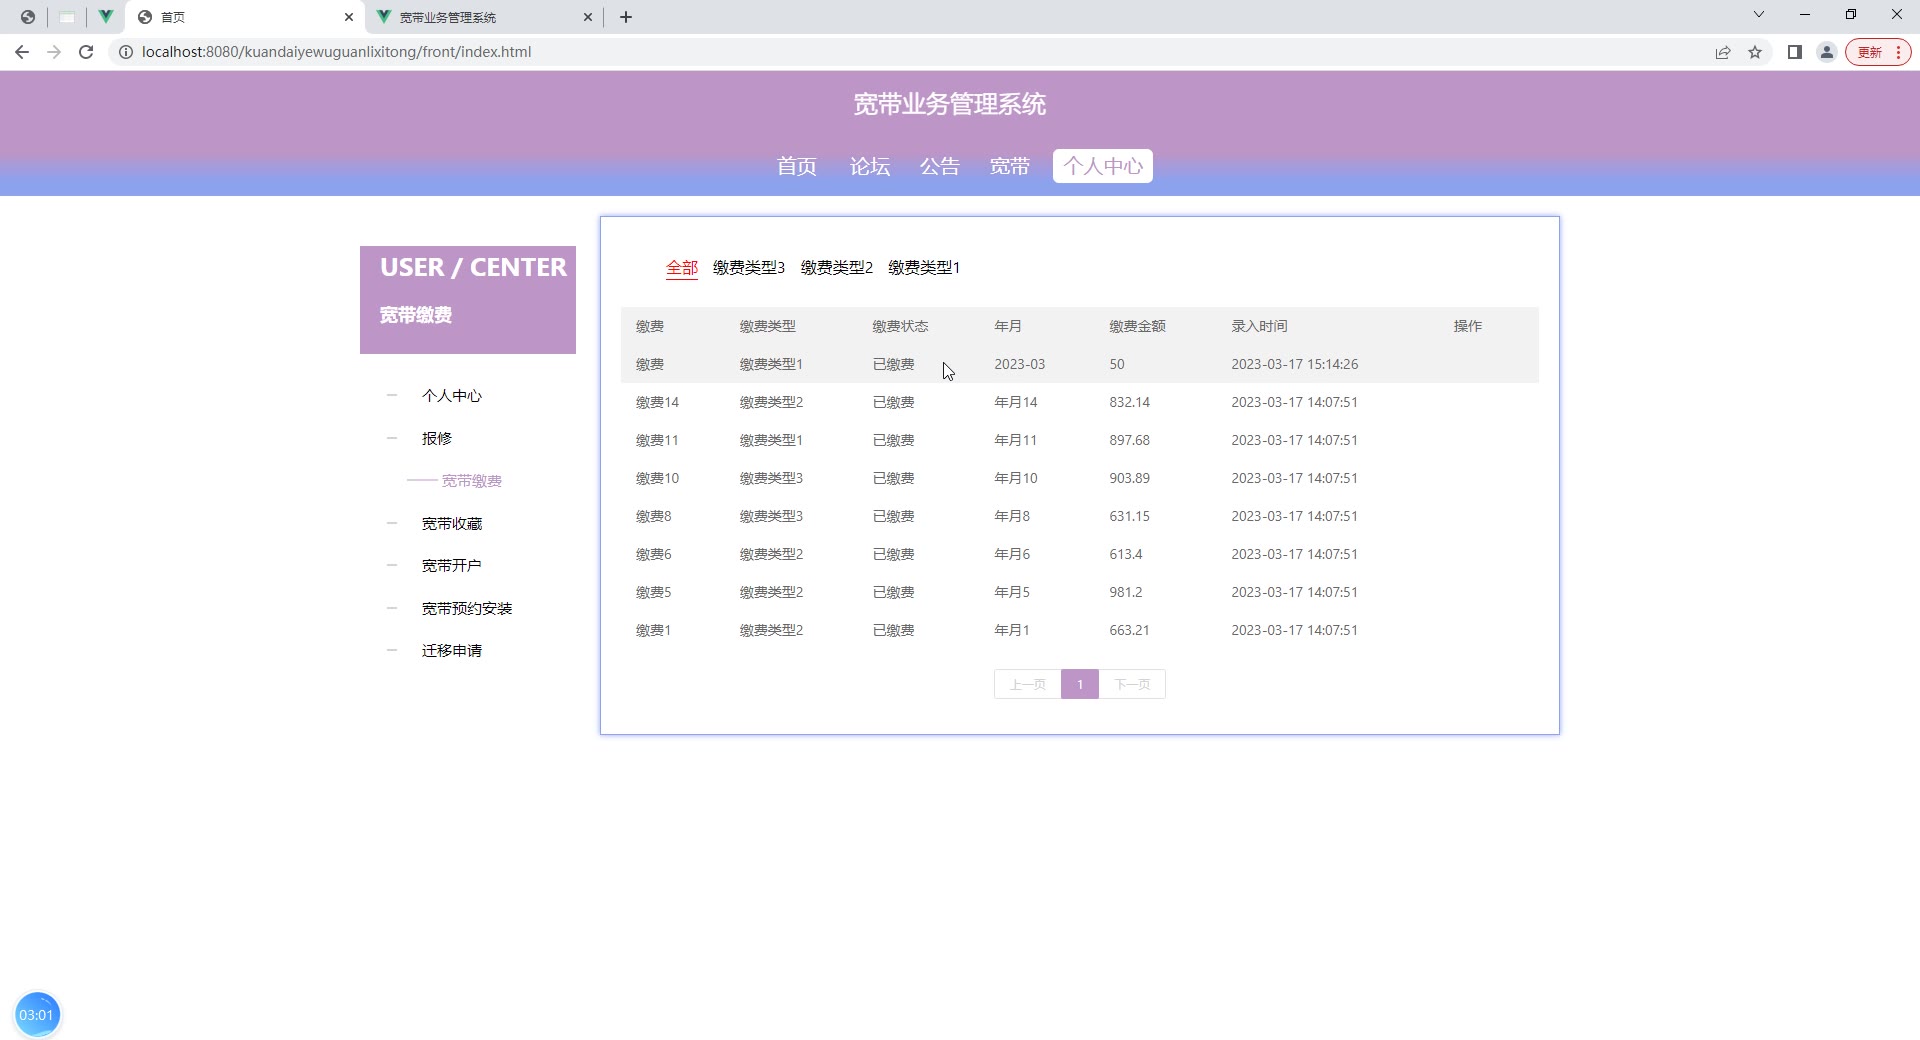Click the 832.14 amount cell

point(1129,402)
